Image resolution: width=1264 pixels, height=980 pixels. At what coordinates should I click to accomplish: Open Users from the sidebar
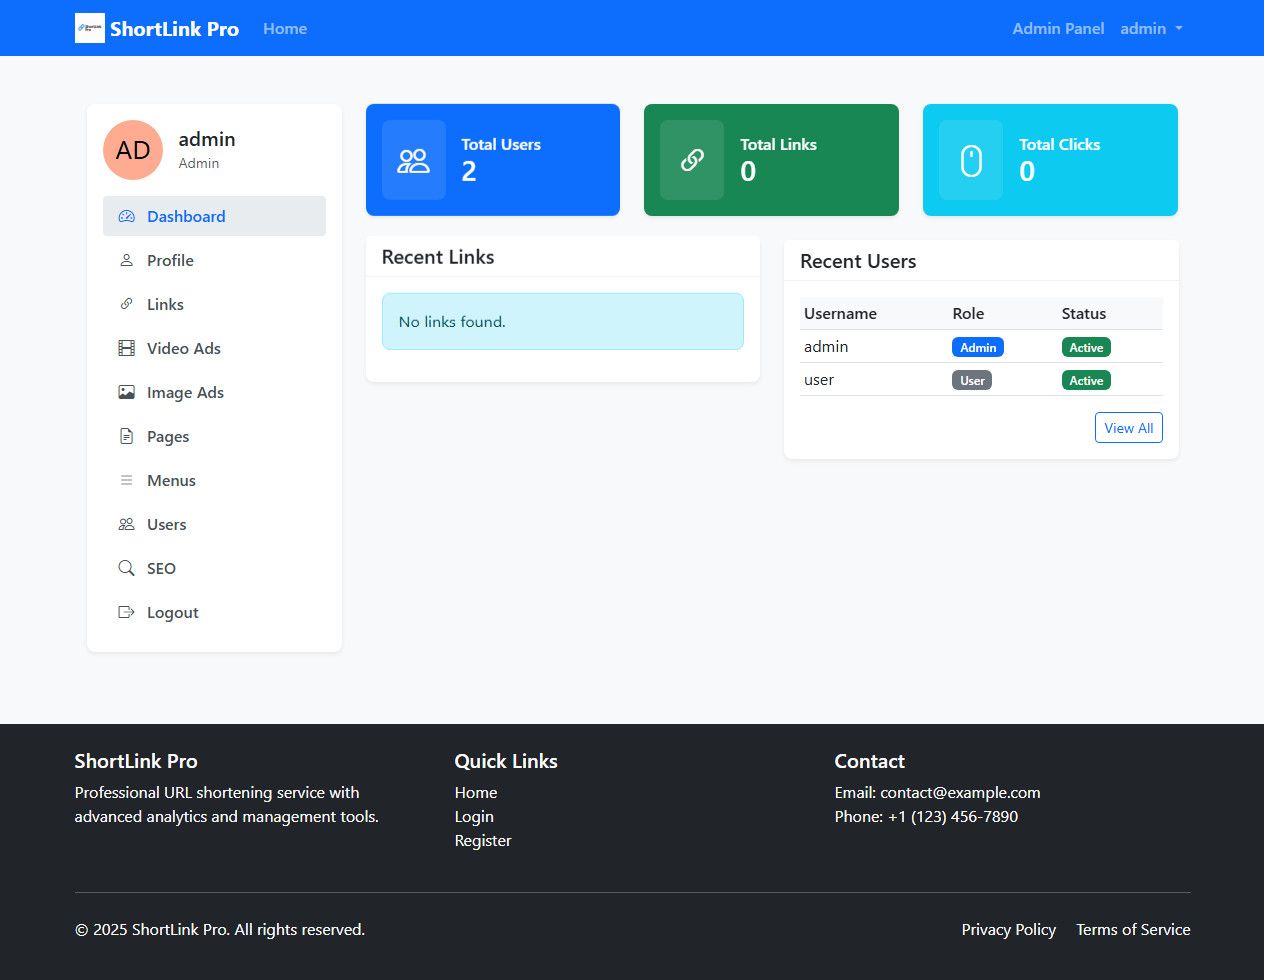point(214,524)
